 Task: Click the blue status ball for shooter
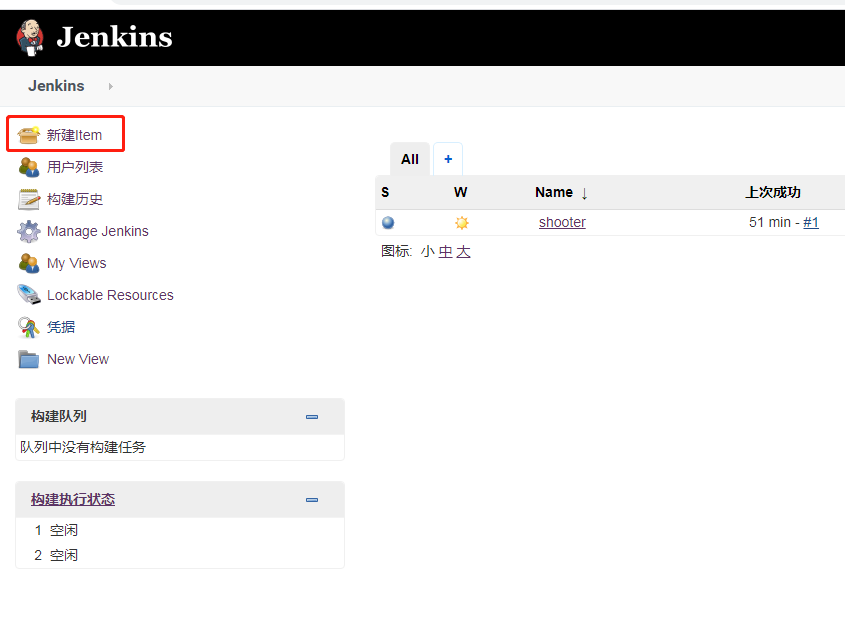[x=388, y=223]
